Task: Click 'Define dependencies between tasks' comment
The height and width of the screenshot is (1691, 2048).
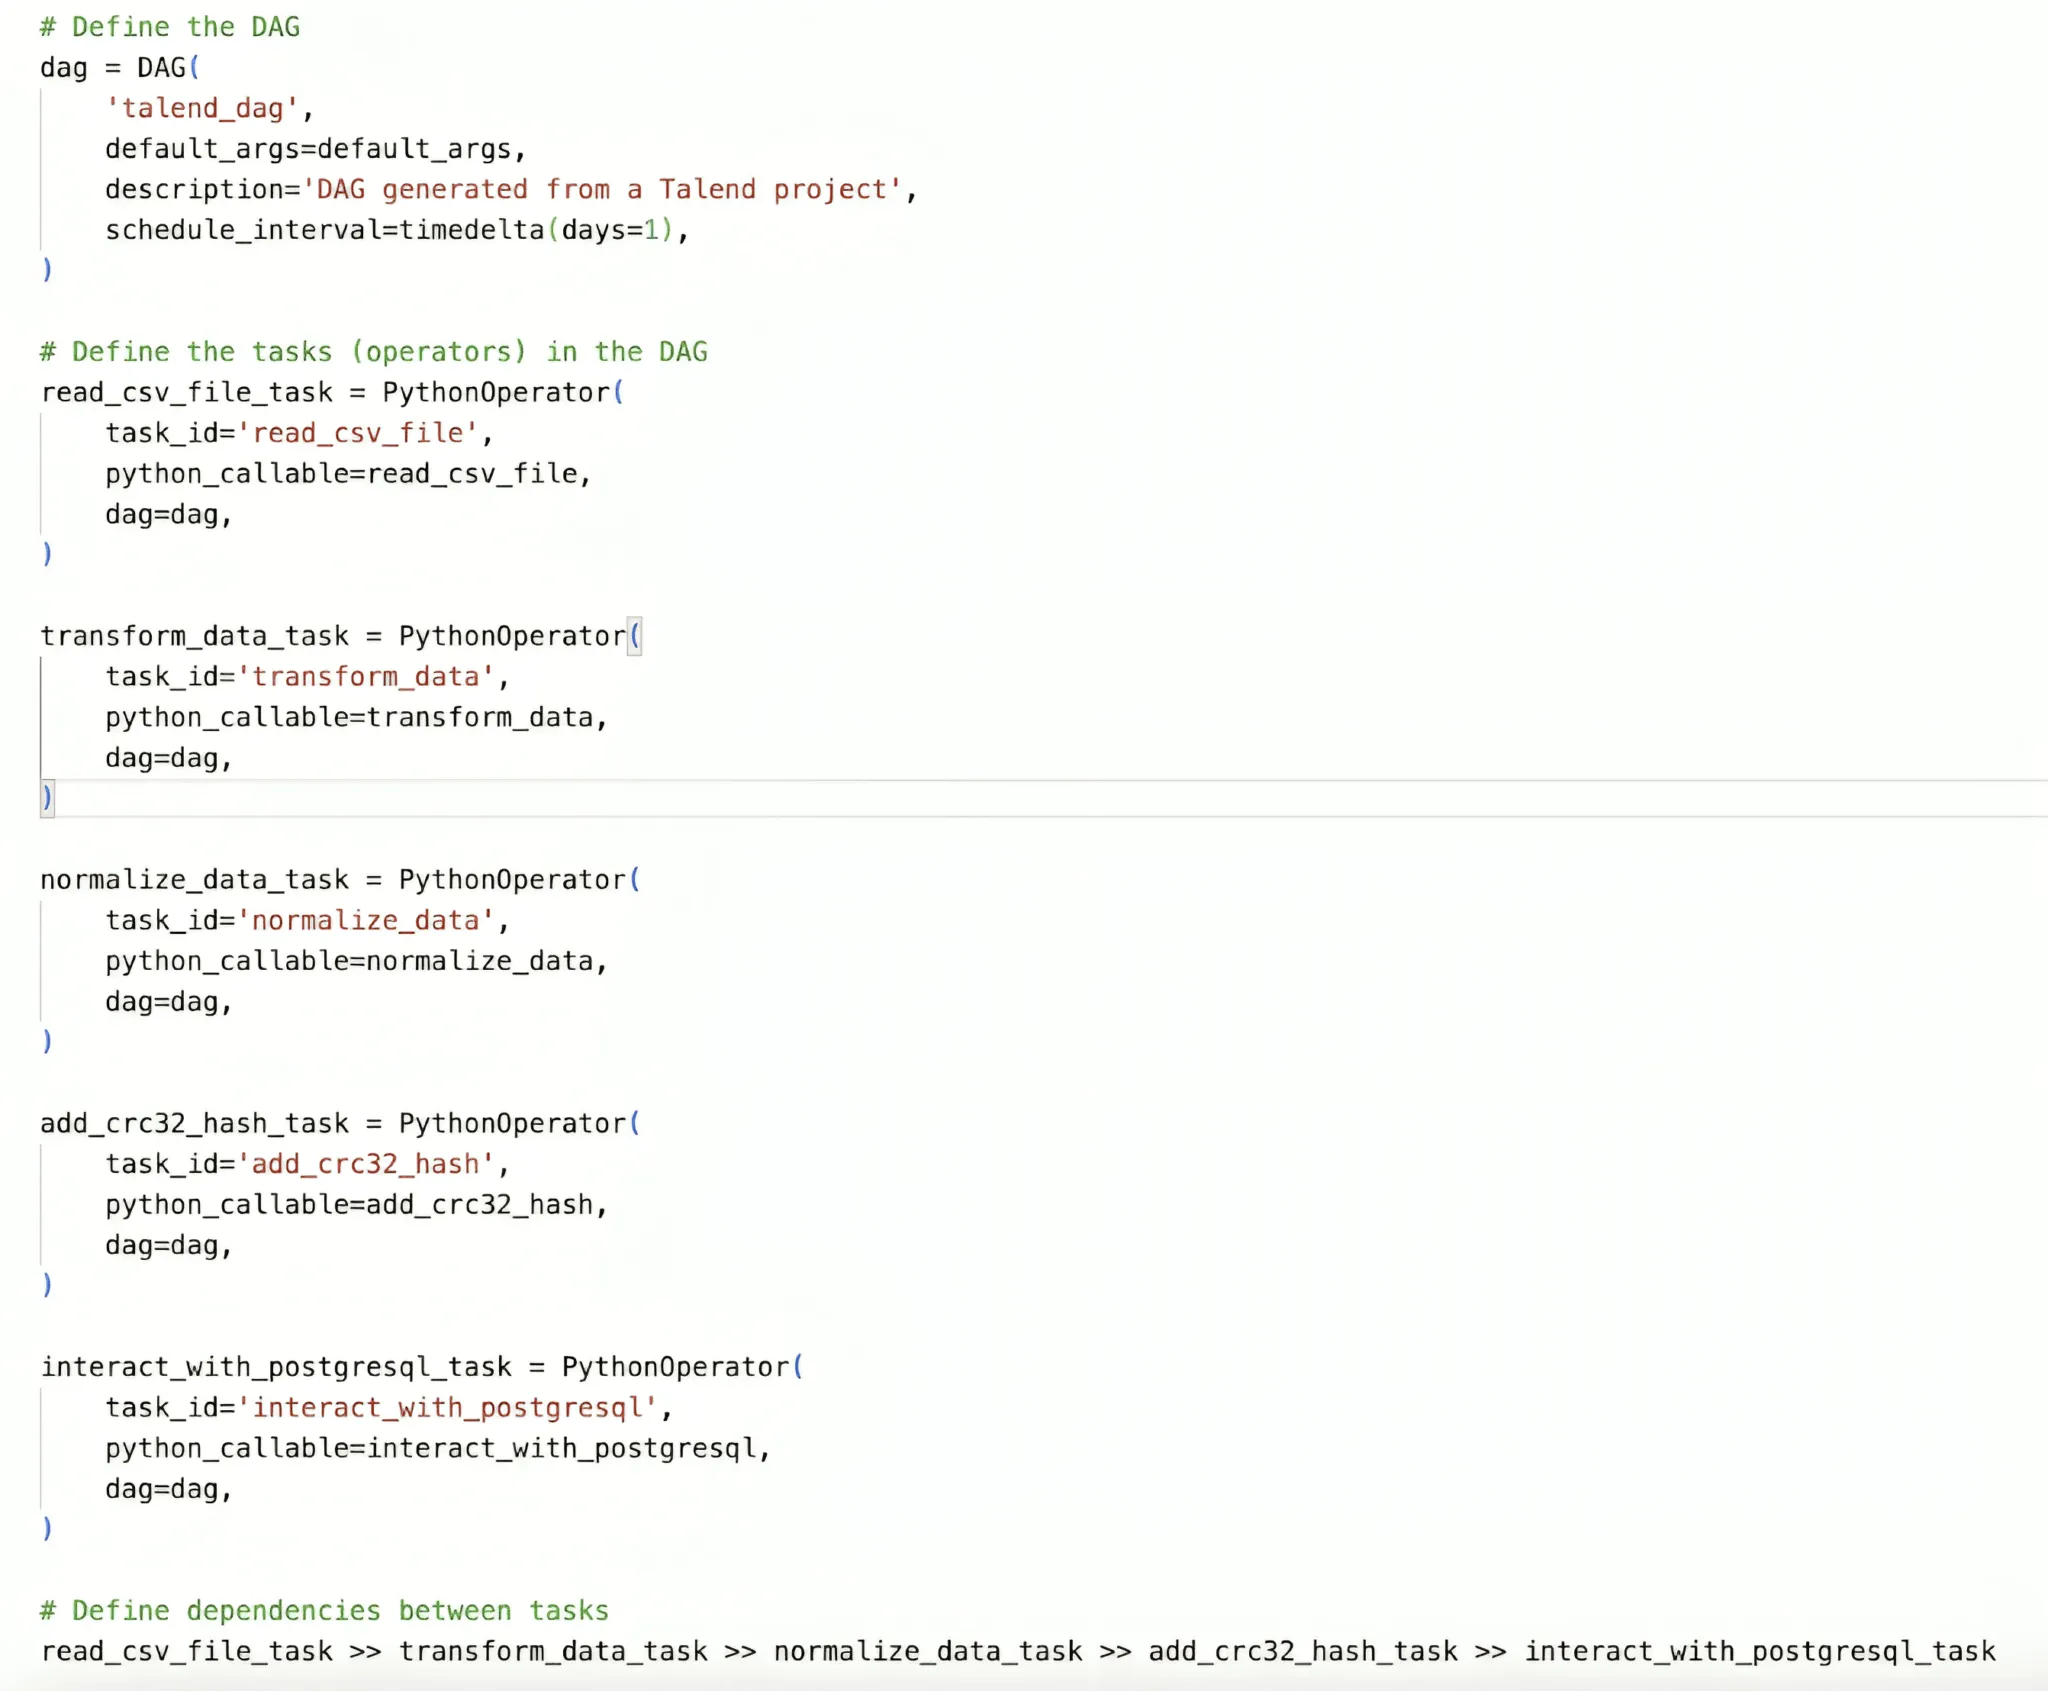Action: (x=324, y=1610)
